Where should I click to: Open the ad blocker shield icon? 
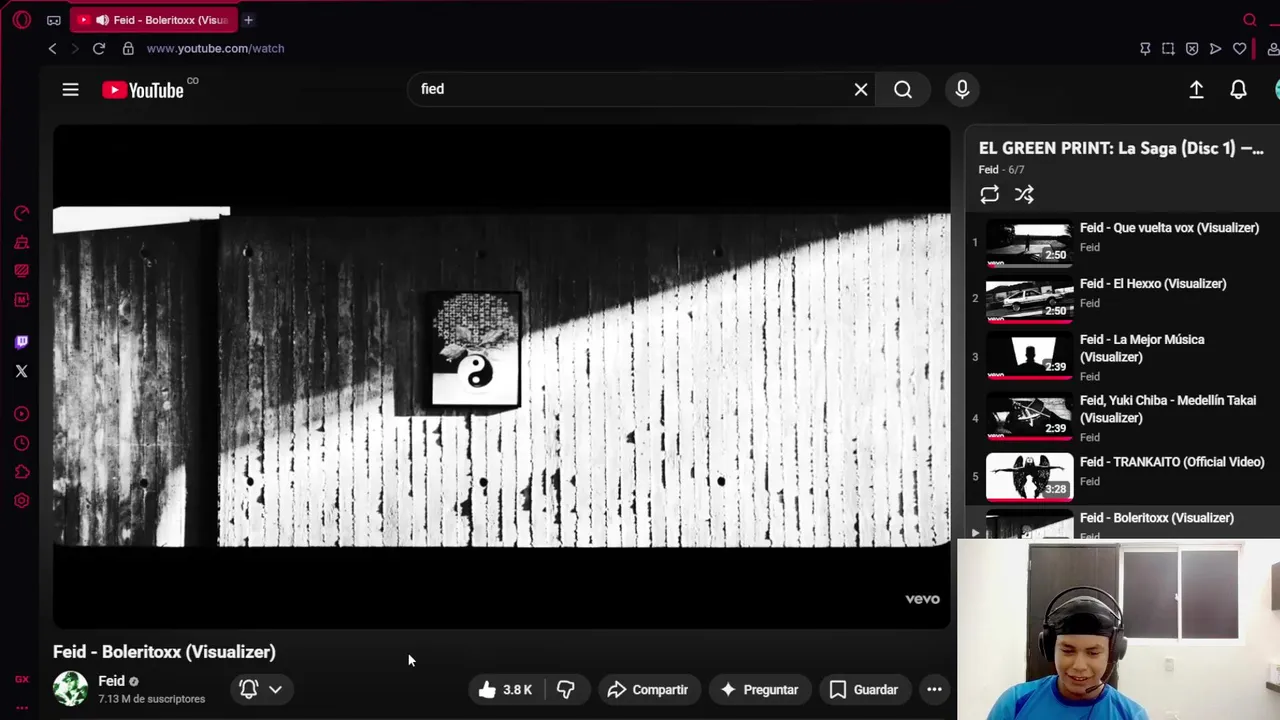click(1192, 48)
